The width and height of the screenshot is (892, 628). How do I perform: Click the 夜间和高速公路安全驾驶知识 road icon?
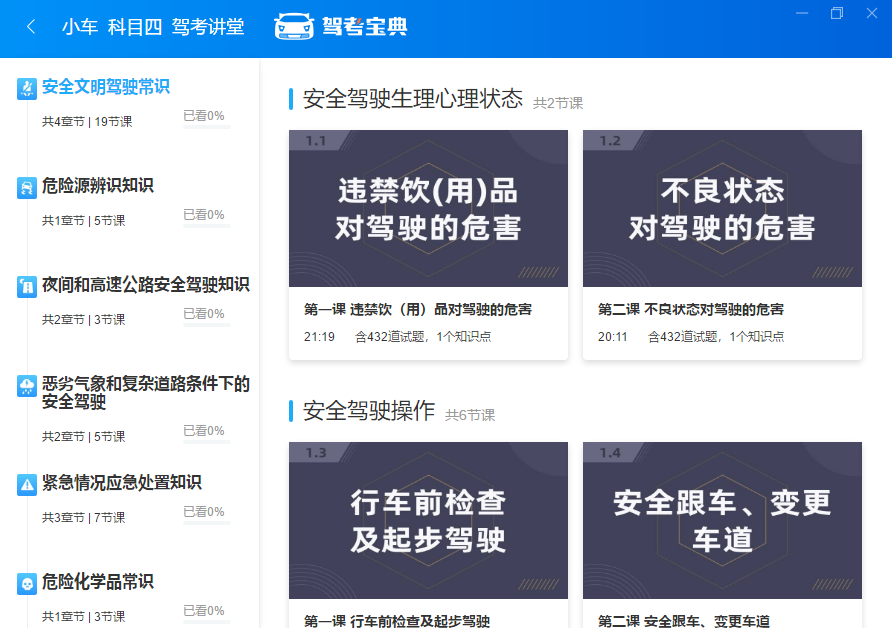pyautogui.click(x=27, y=287)
